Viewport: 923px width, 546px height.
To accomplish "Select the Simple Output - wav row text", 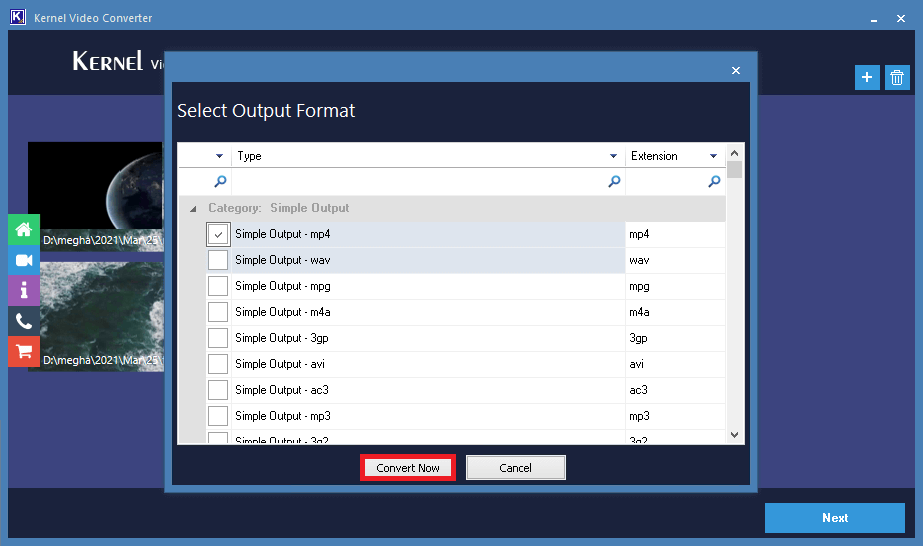I will pyautogui.click(x=283, y=260).
